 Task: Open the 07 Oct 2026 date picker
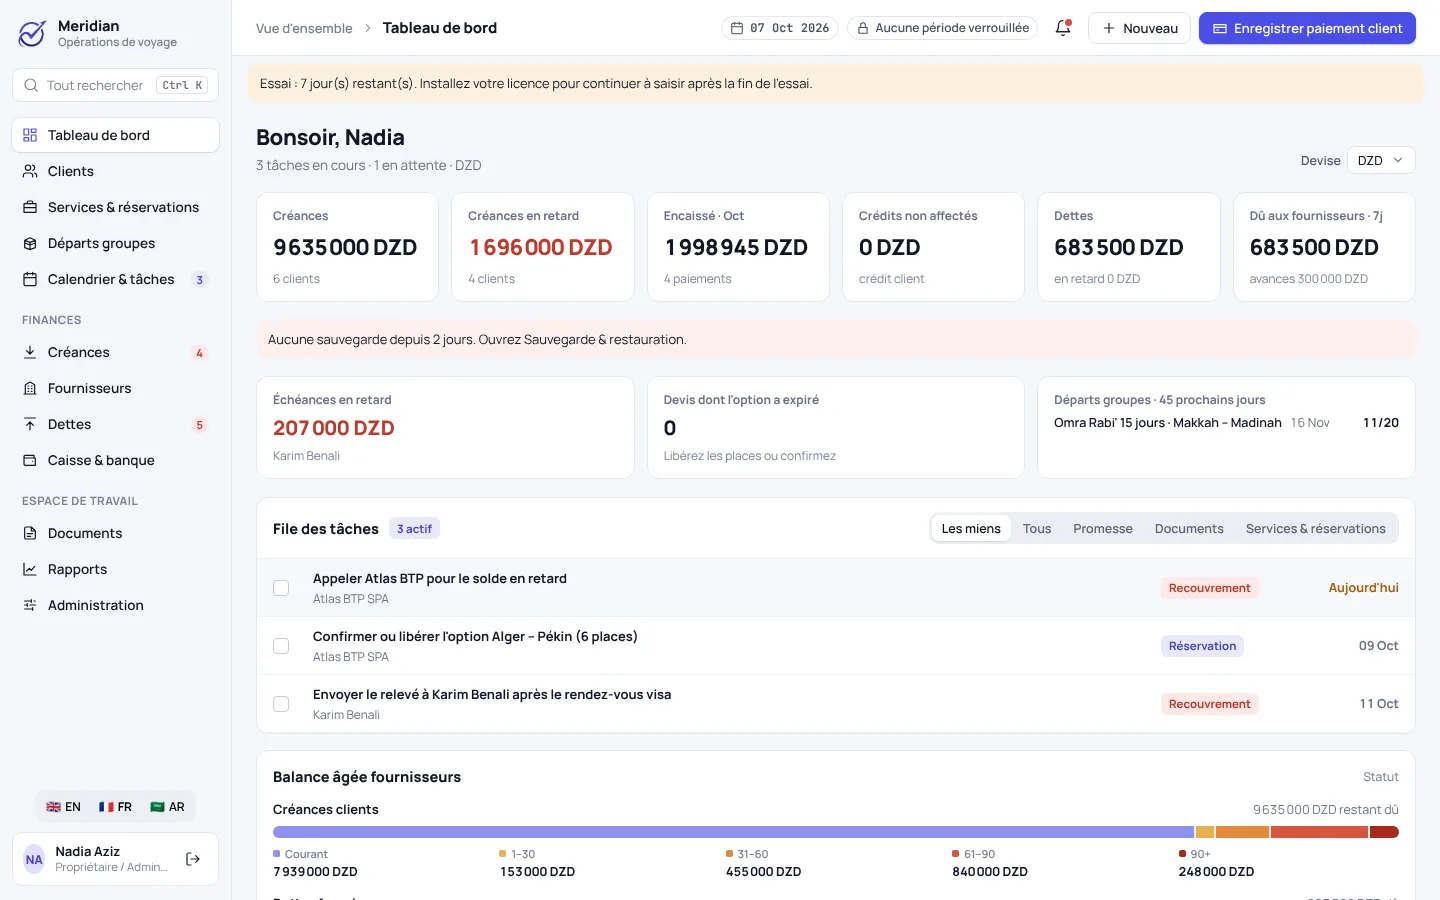(x=780, y=28)
